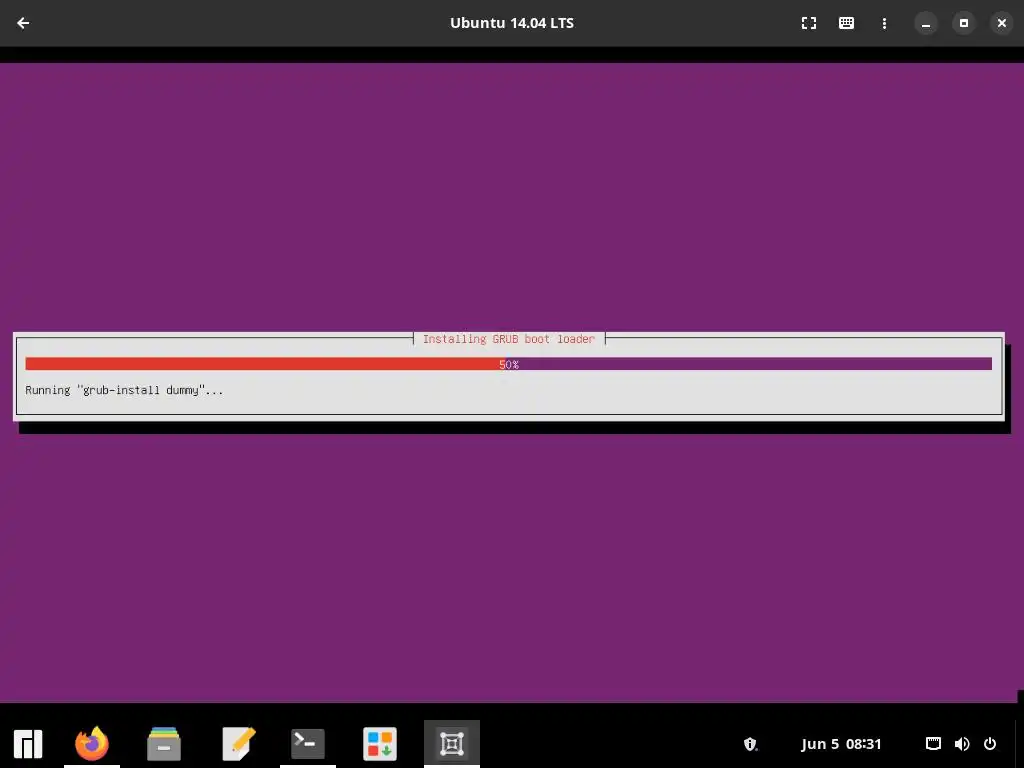
Task: Open the three-dot options menu
Action: 884,23
